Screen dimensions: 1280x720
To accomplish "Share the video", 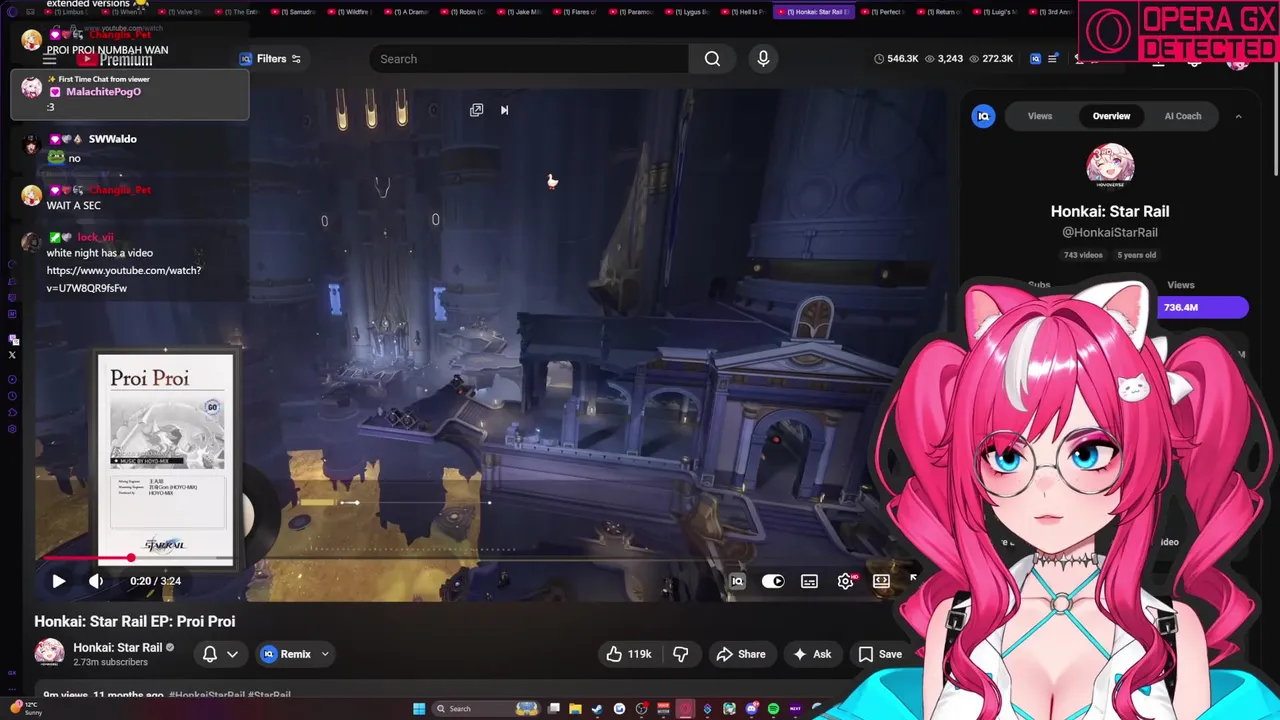I will click(741, 654).
